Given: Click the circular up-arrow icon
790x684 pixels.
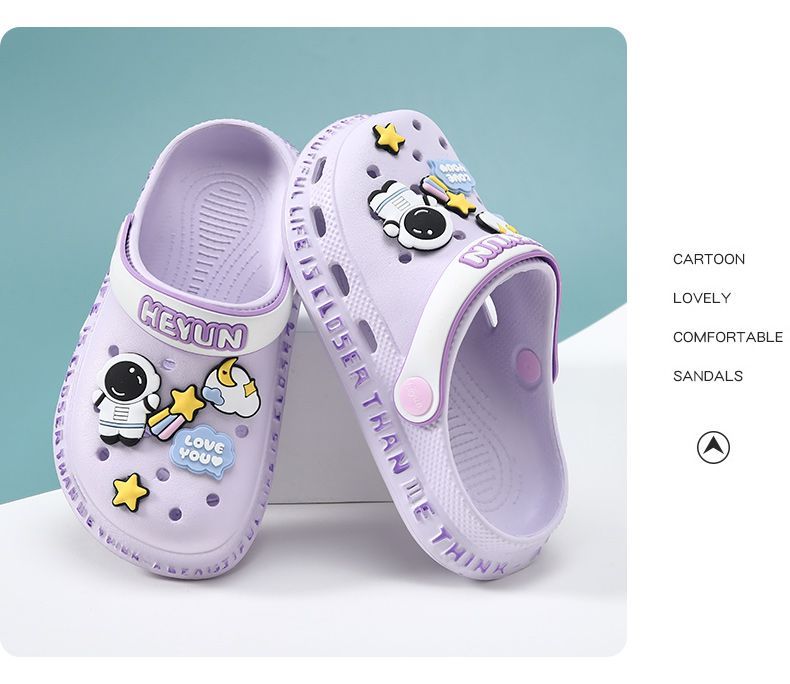Looking at the screenshot, I should click(x=713, y=447).
